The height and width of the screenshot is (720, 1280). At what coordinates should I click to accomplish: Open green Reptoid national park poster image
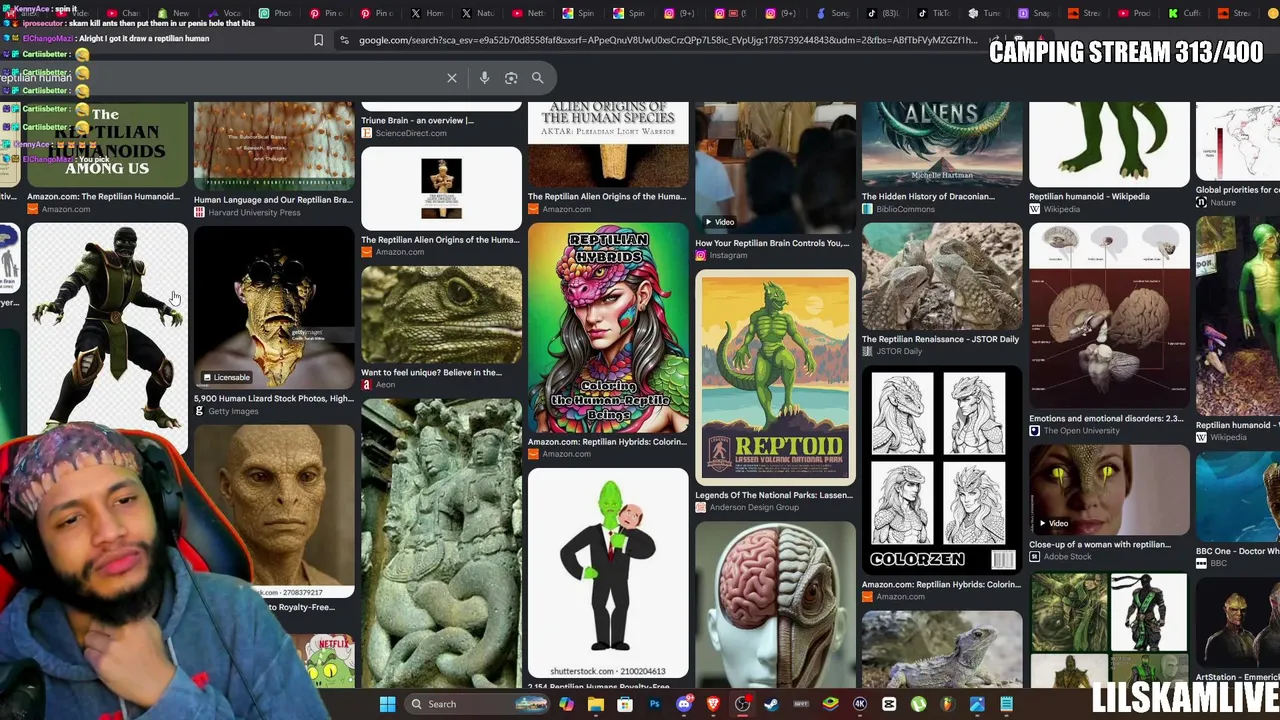point(775,377)
